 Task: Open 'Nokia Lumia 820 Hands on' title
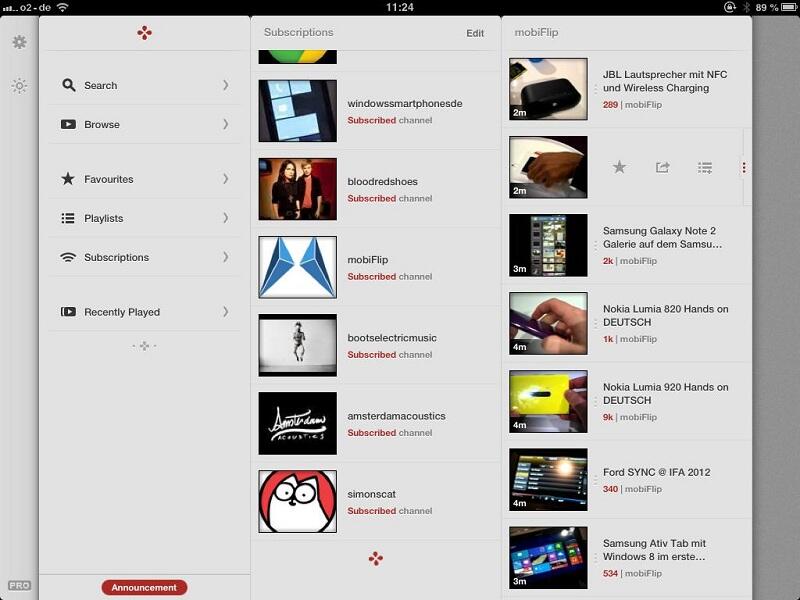[x=665, y=315]
